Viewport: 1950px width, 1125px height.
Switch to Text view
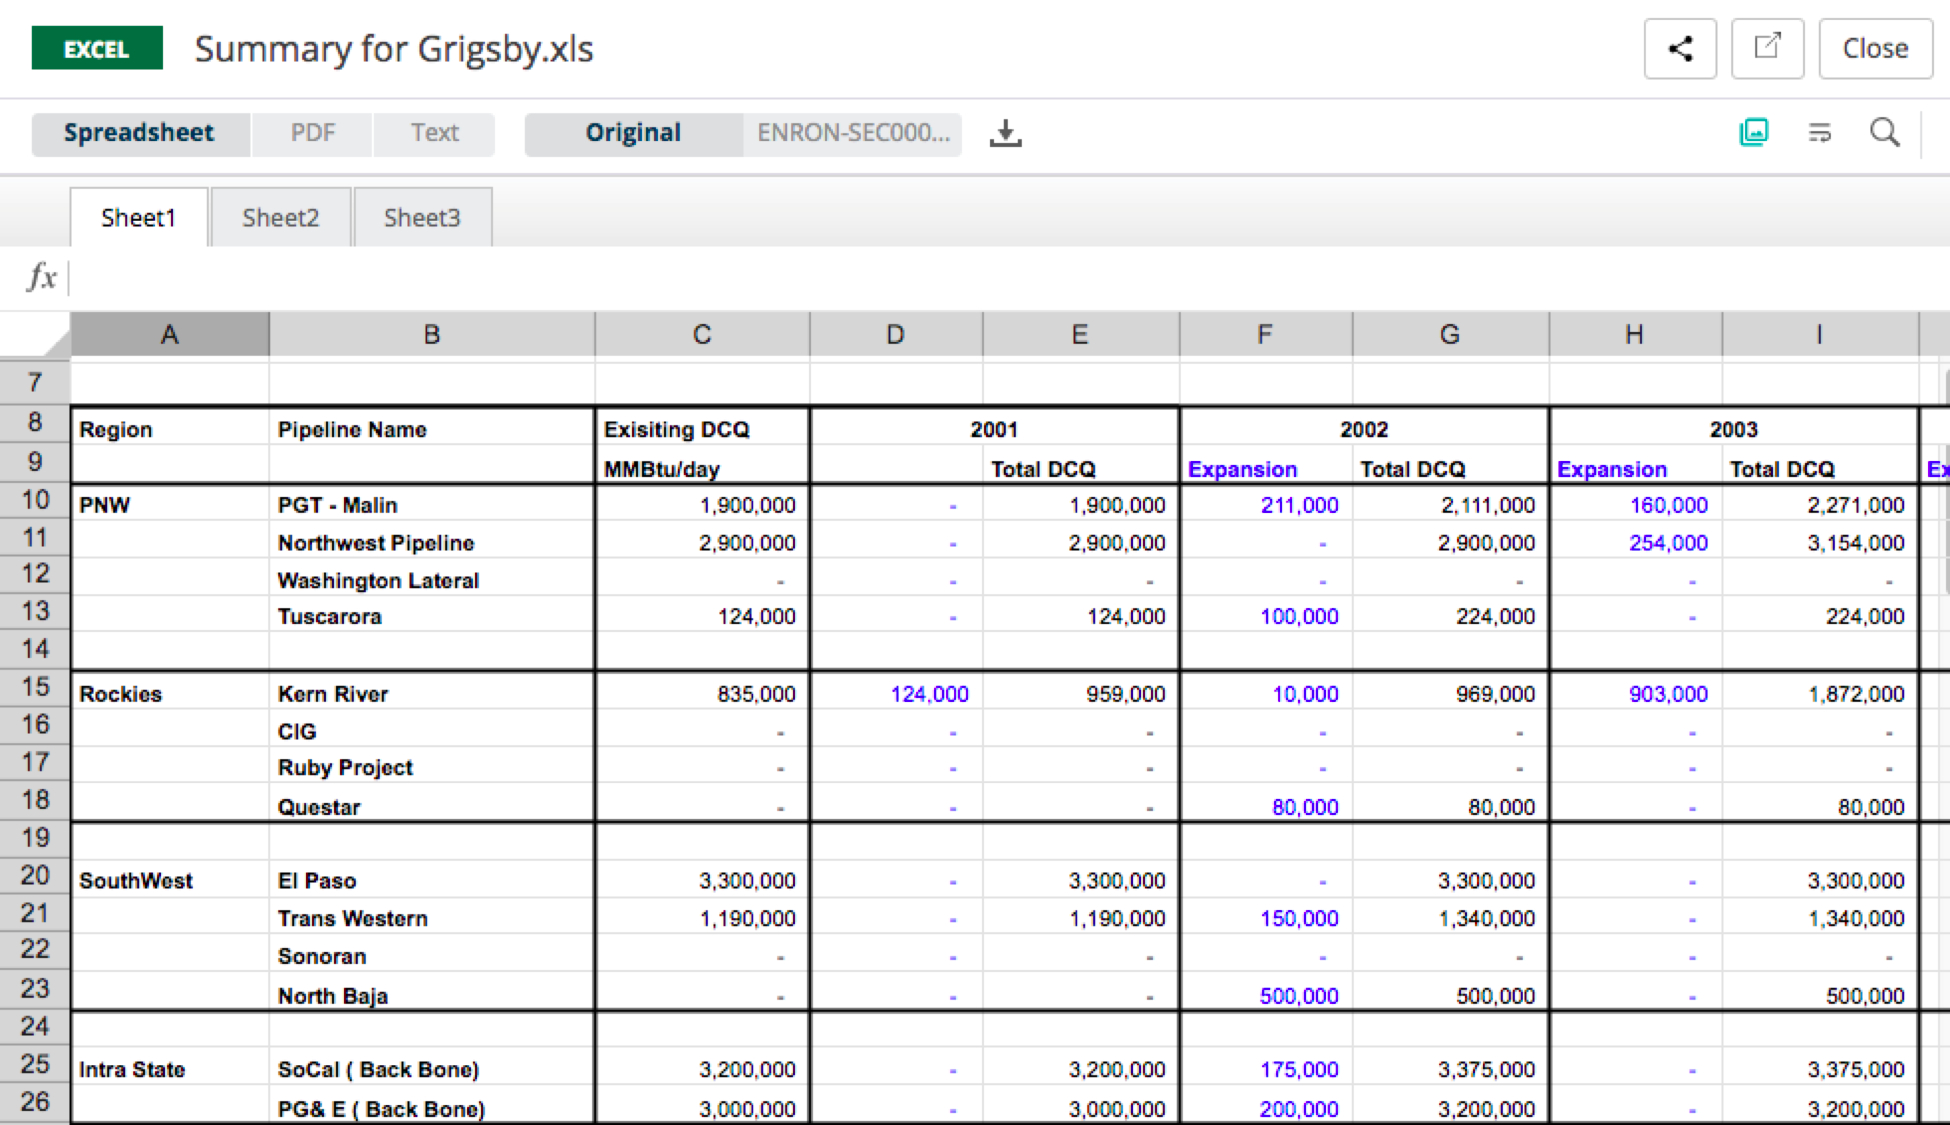[433, 132]
